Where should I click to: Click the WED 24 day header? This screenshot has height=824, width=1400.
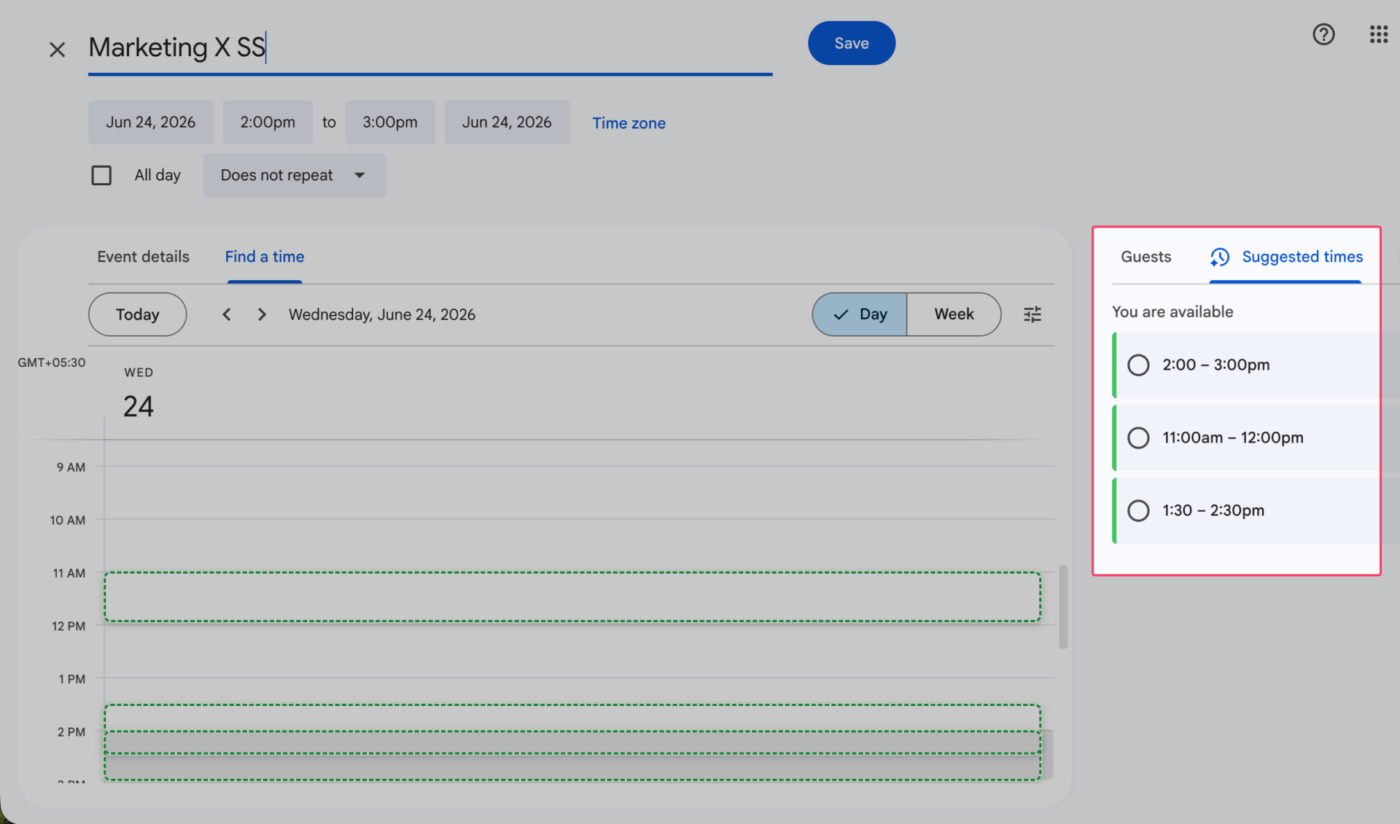(x=138, y=394)
